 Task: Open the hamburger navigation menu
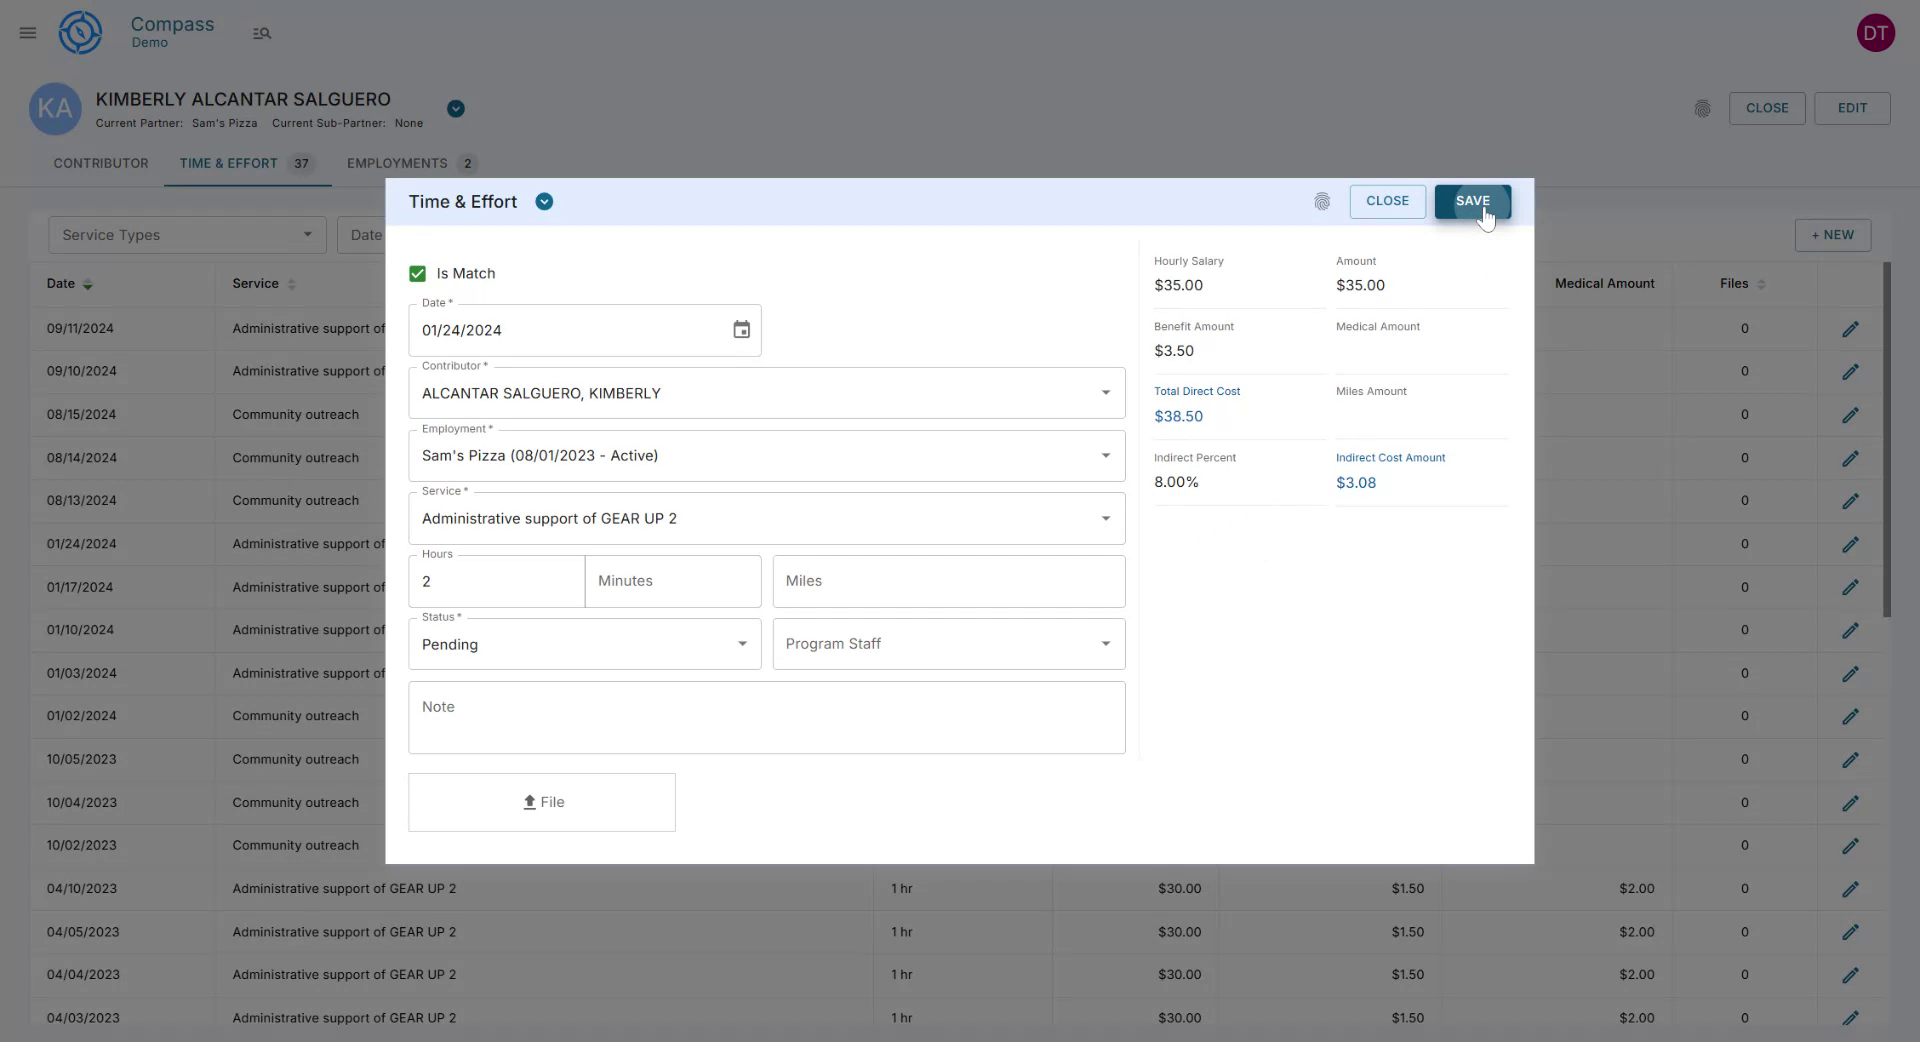pos(27,32)
